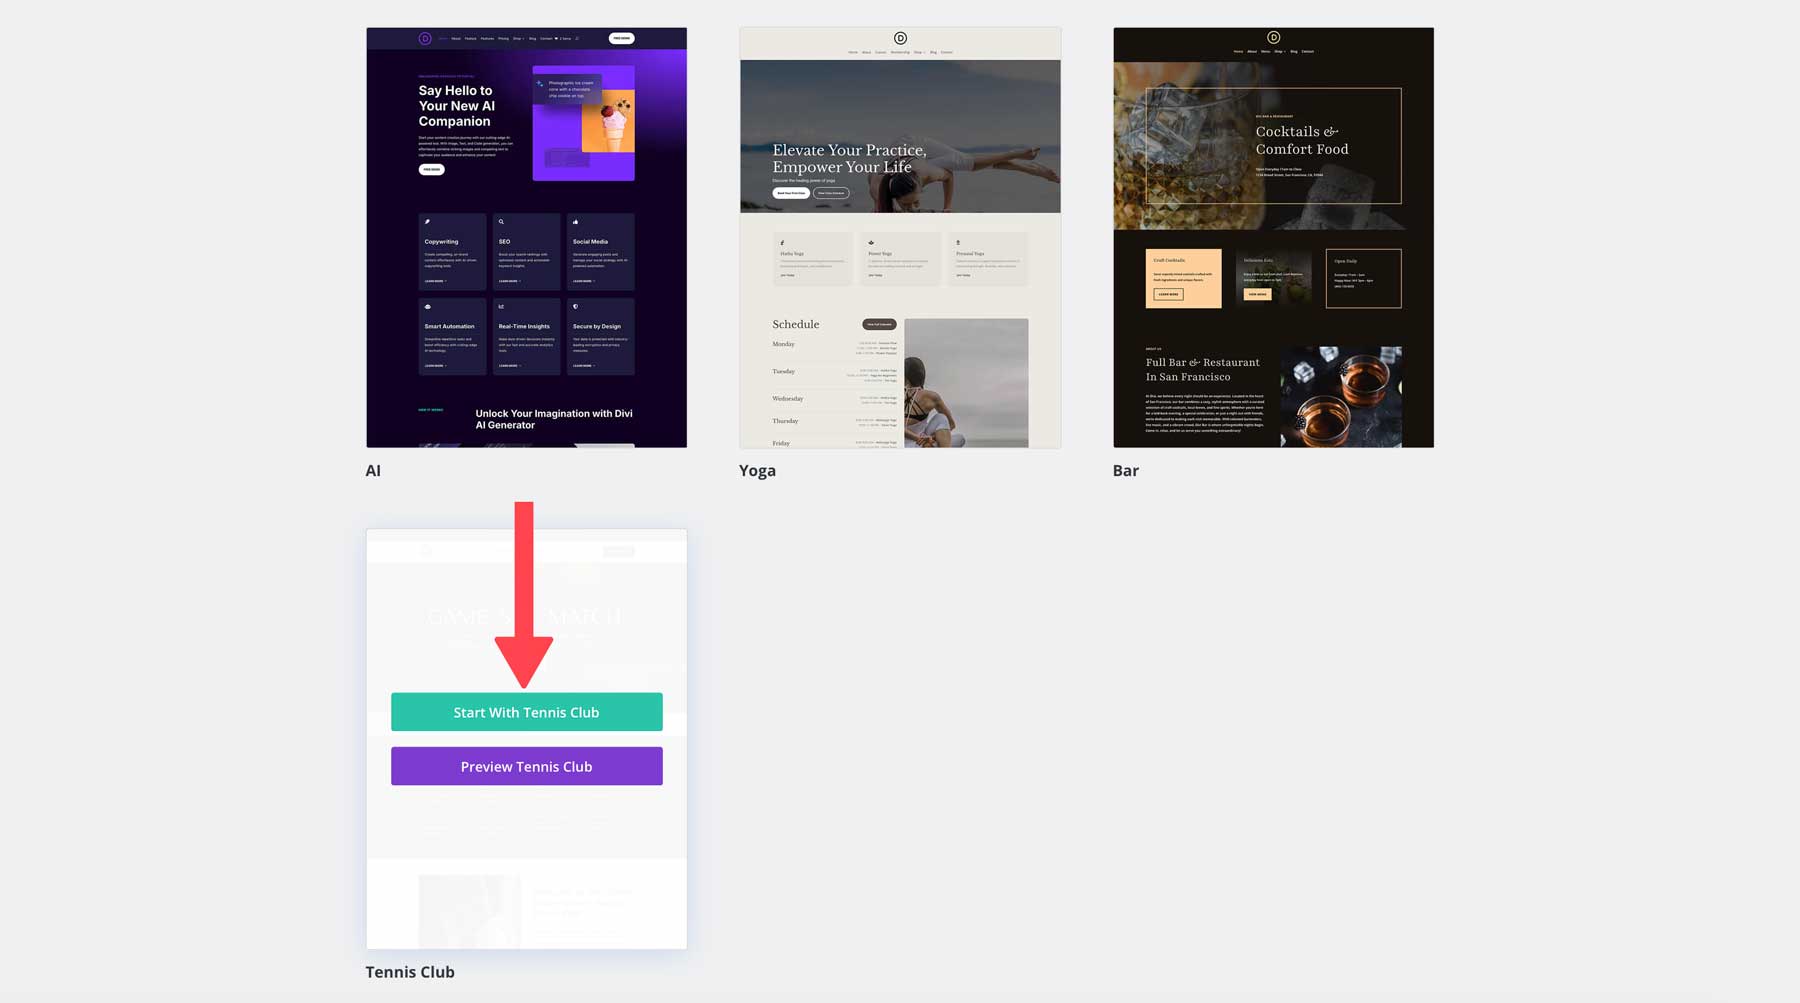This screenshot has height=1003, width=1800.
Task: Click the Secure by Design feature icon
Action: point(575,307)
